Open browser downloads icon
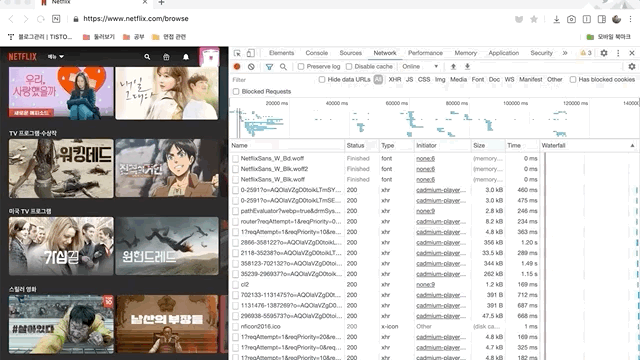The width and height of the screenshot is (640, 360). 556,19
